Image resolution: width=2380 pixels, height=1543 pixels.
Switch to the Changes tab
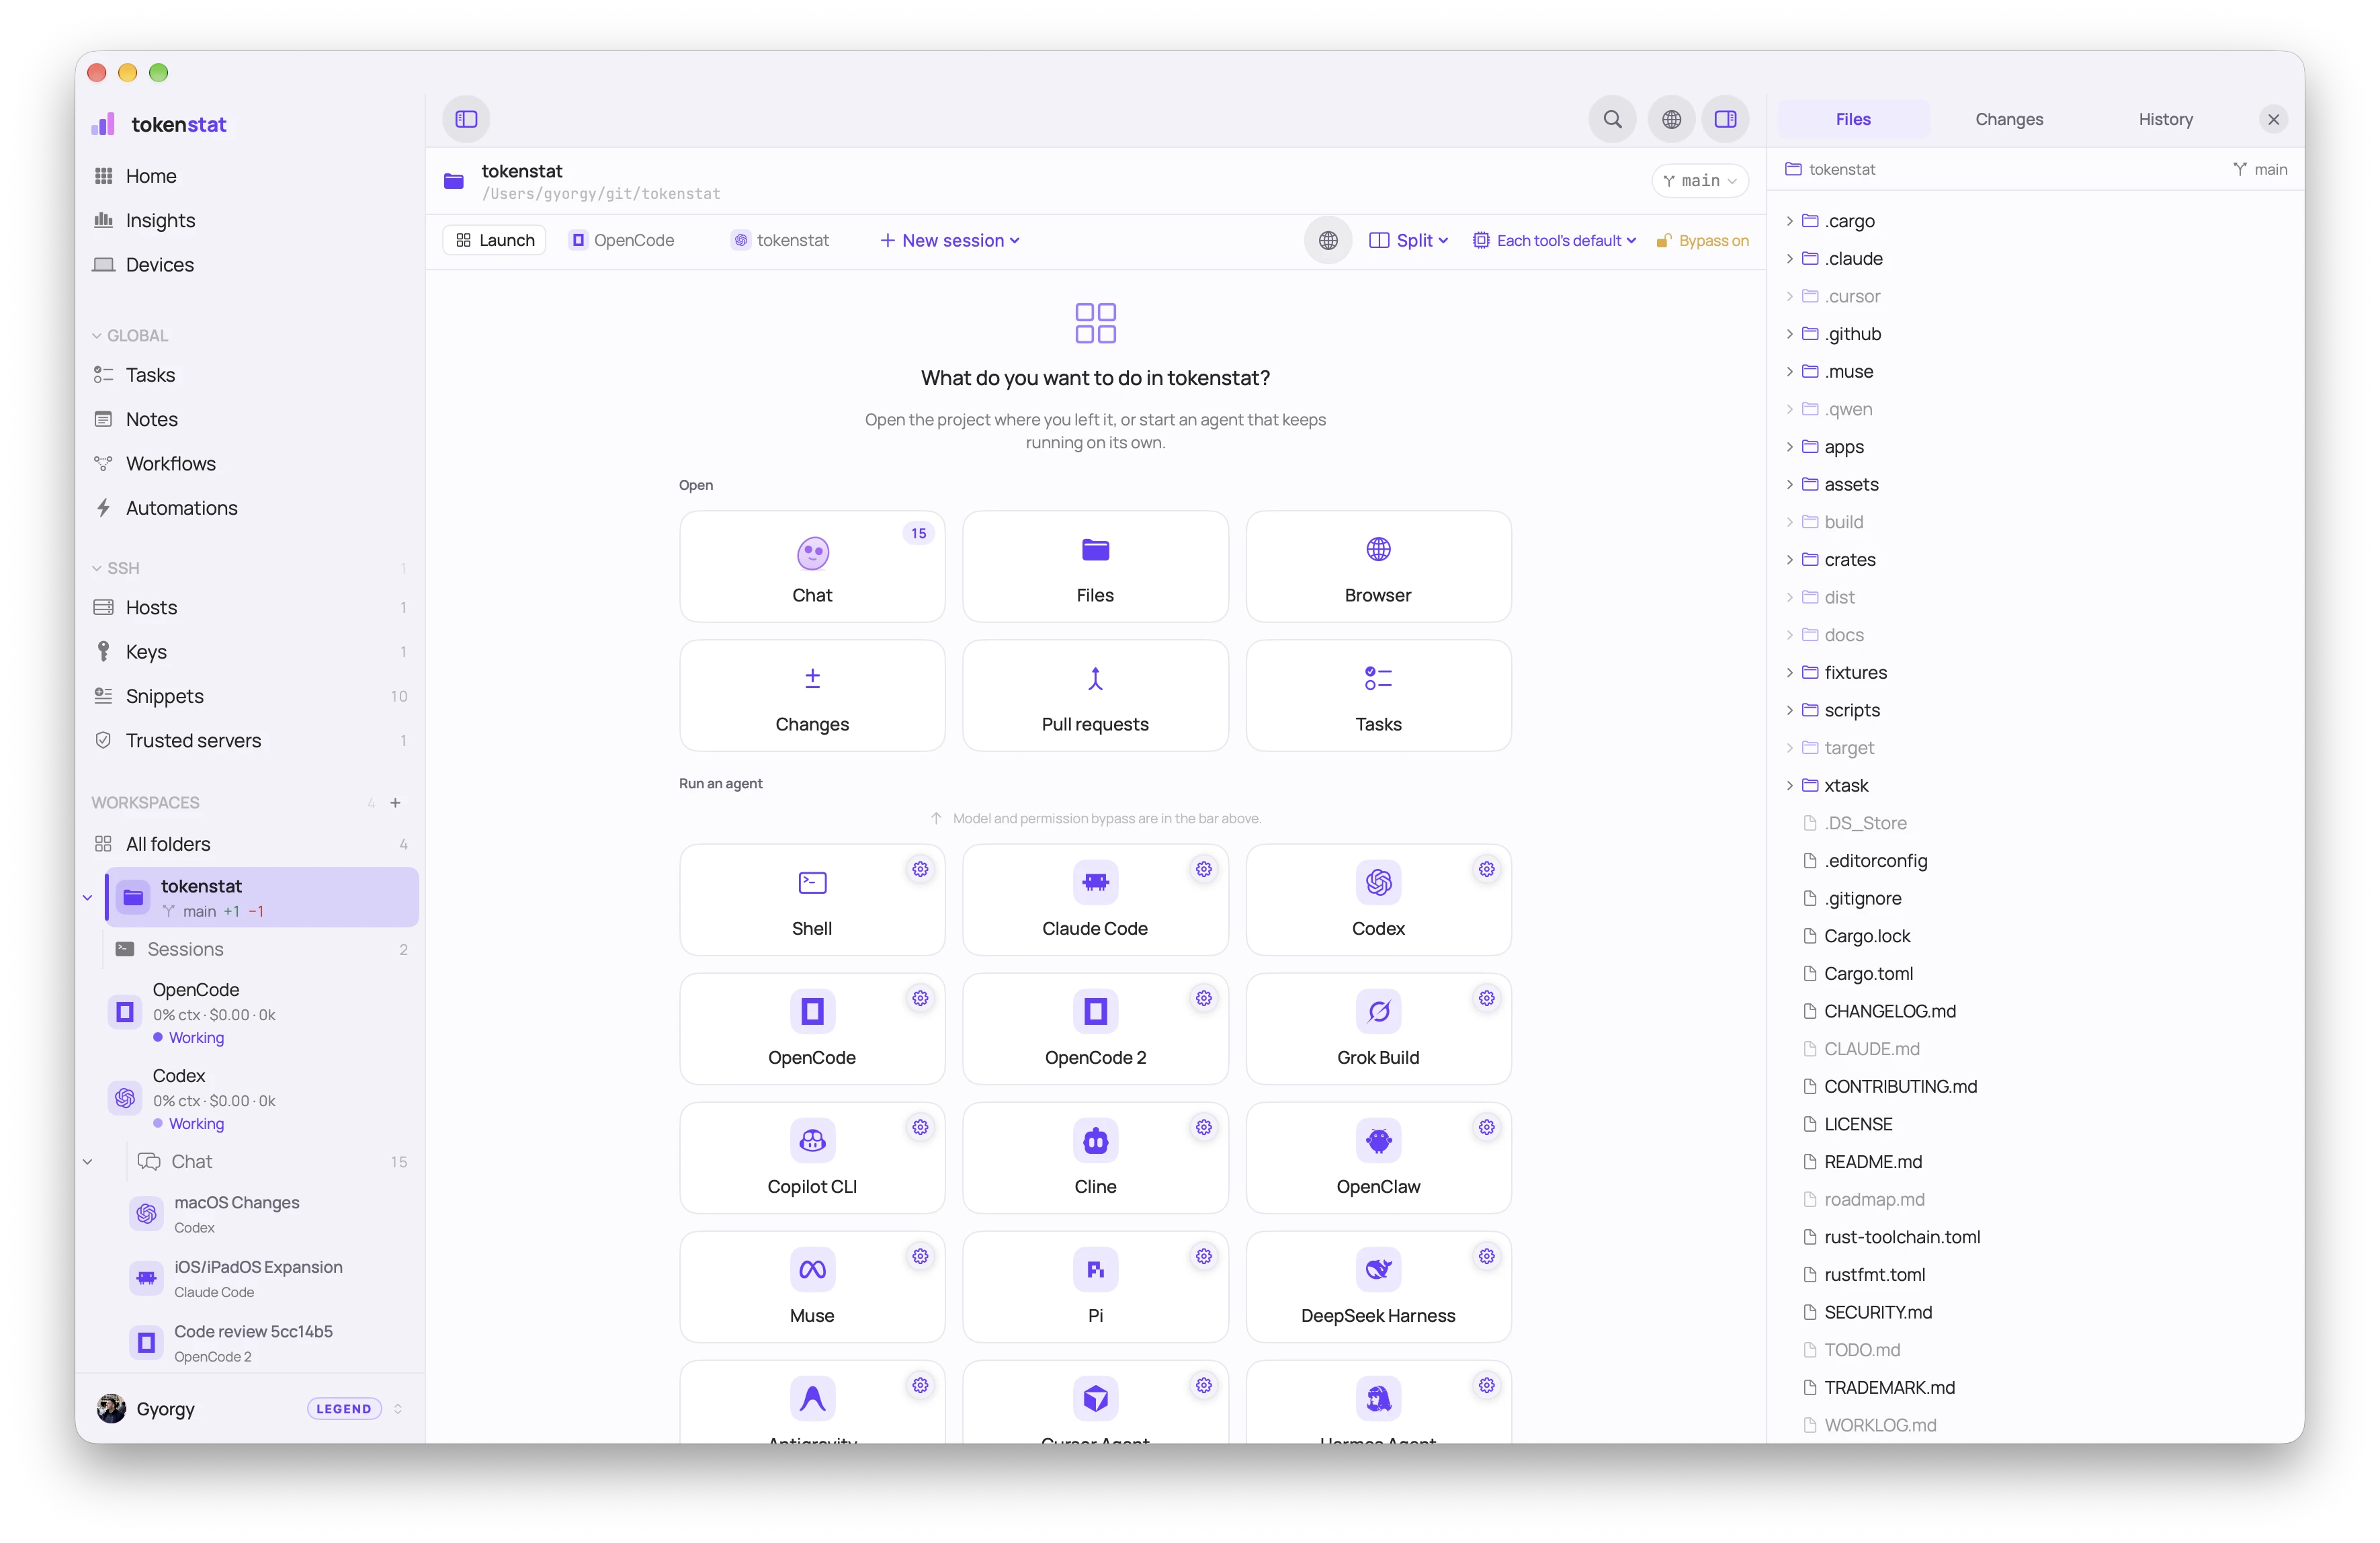click(x=2009, y=119)
